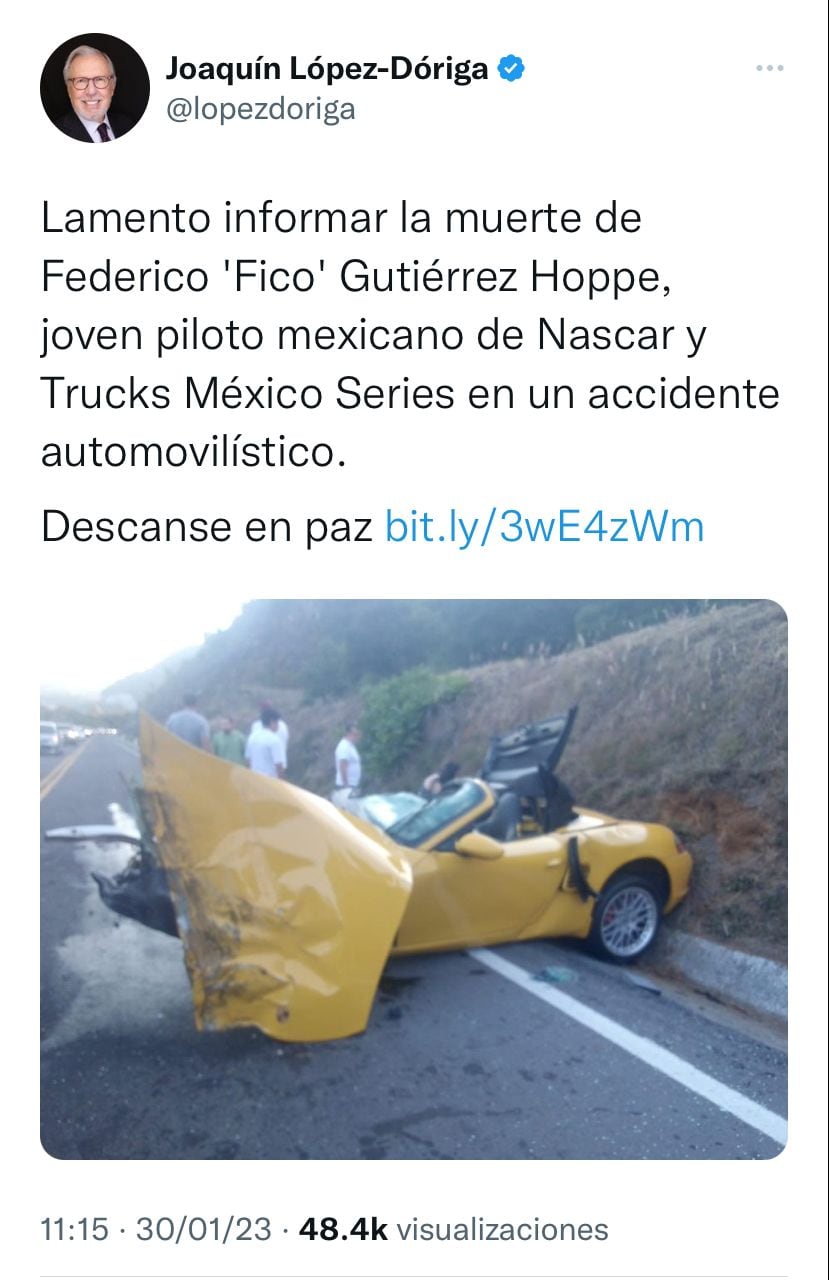This screenshot has height=1280, width=829.
Task: Open Joaquín López-Dóriga's profile avatar
Action: 95,88
